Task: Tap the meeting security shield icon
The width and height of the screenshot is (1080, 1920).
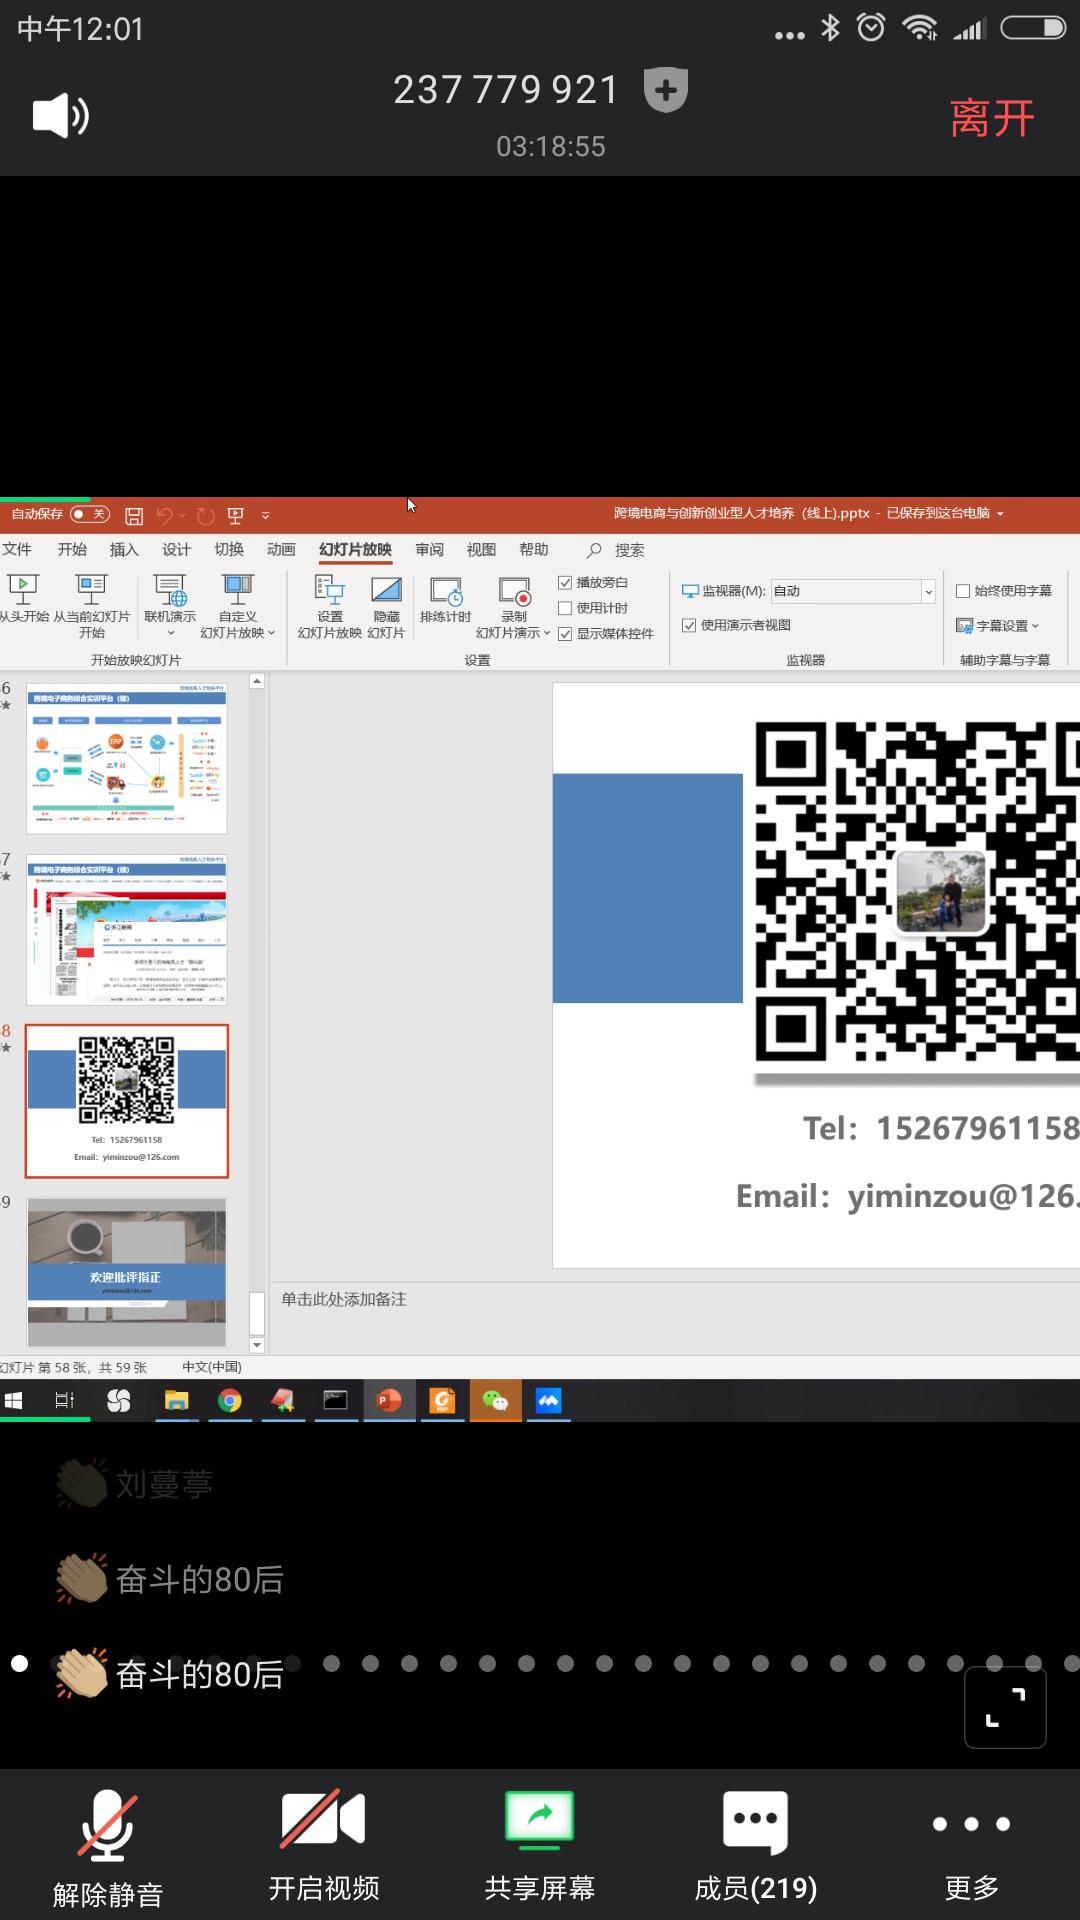Action: (666, 91)
